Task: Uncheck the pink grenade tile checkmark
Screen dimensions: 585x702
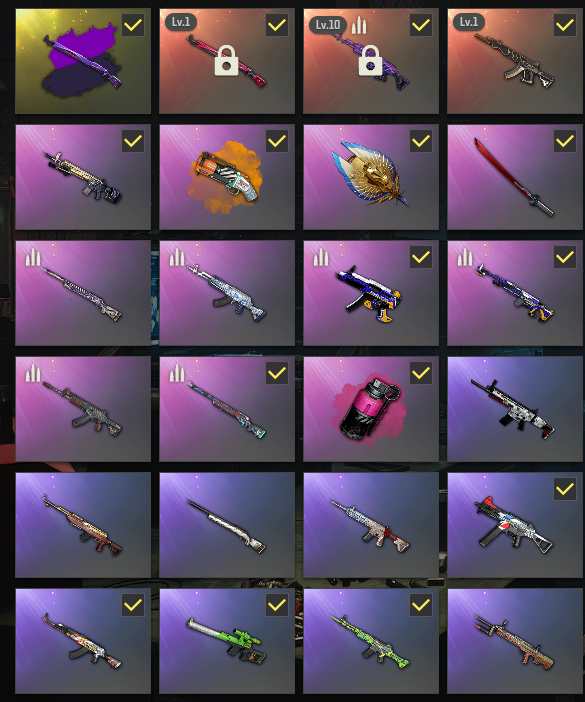Action: click(x=421, y=373)
